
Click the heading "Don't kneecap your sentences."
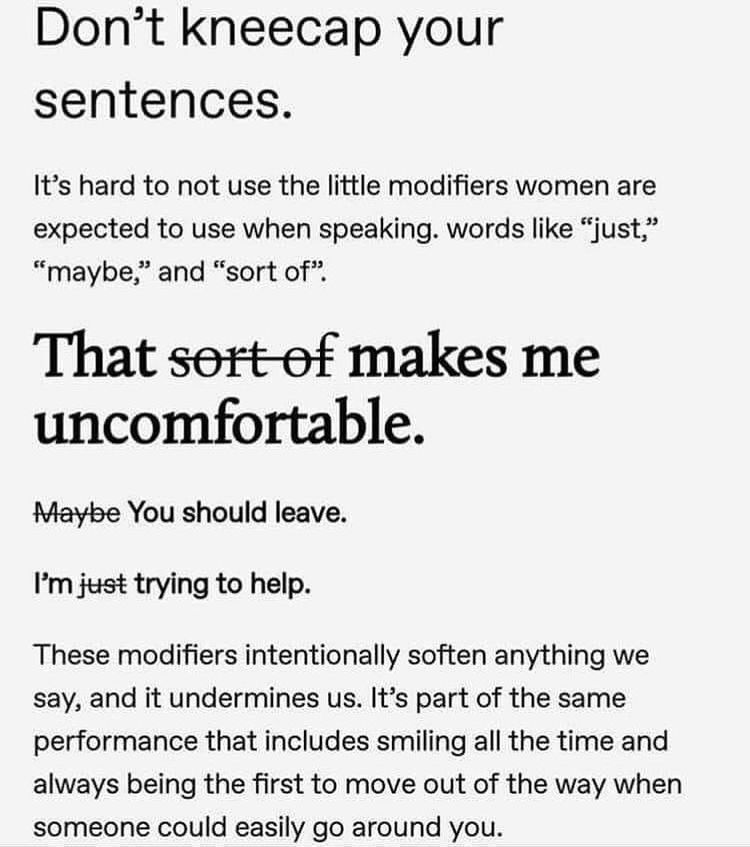point(269,65)
